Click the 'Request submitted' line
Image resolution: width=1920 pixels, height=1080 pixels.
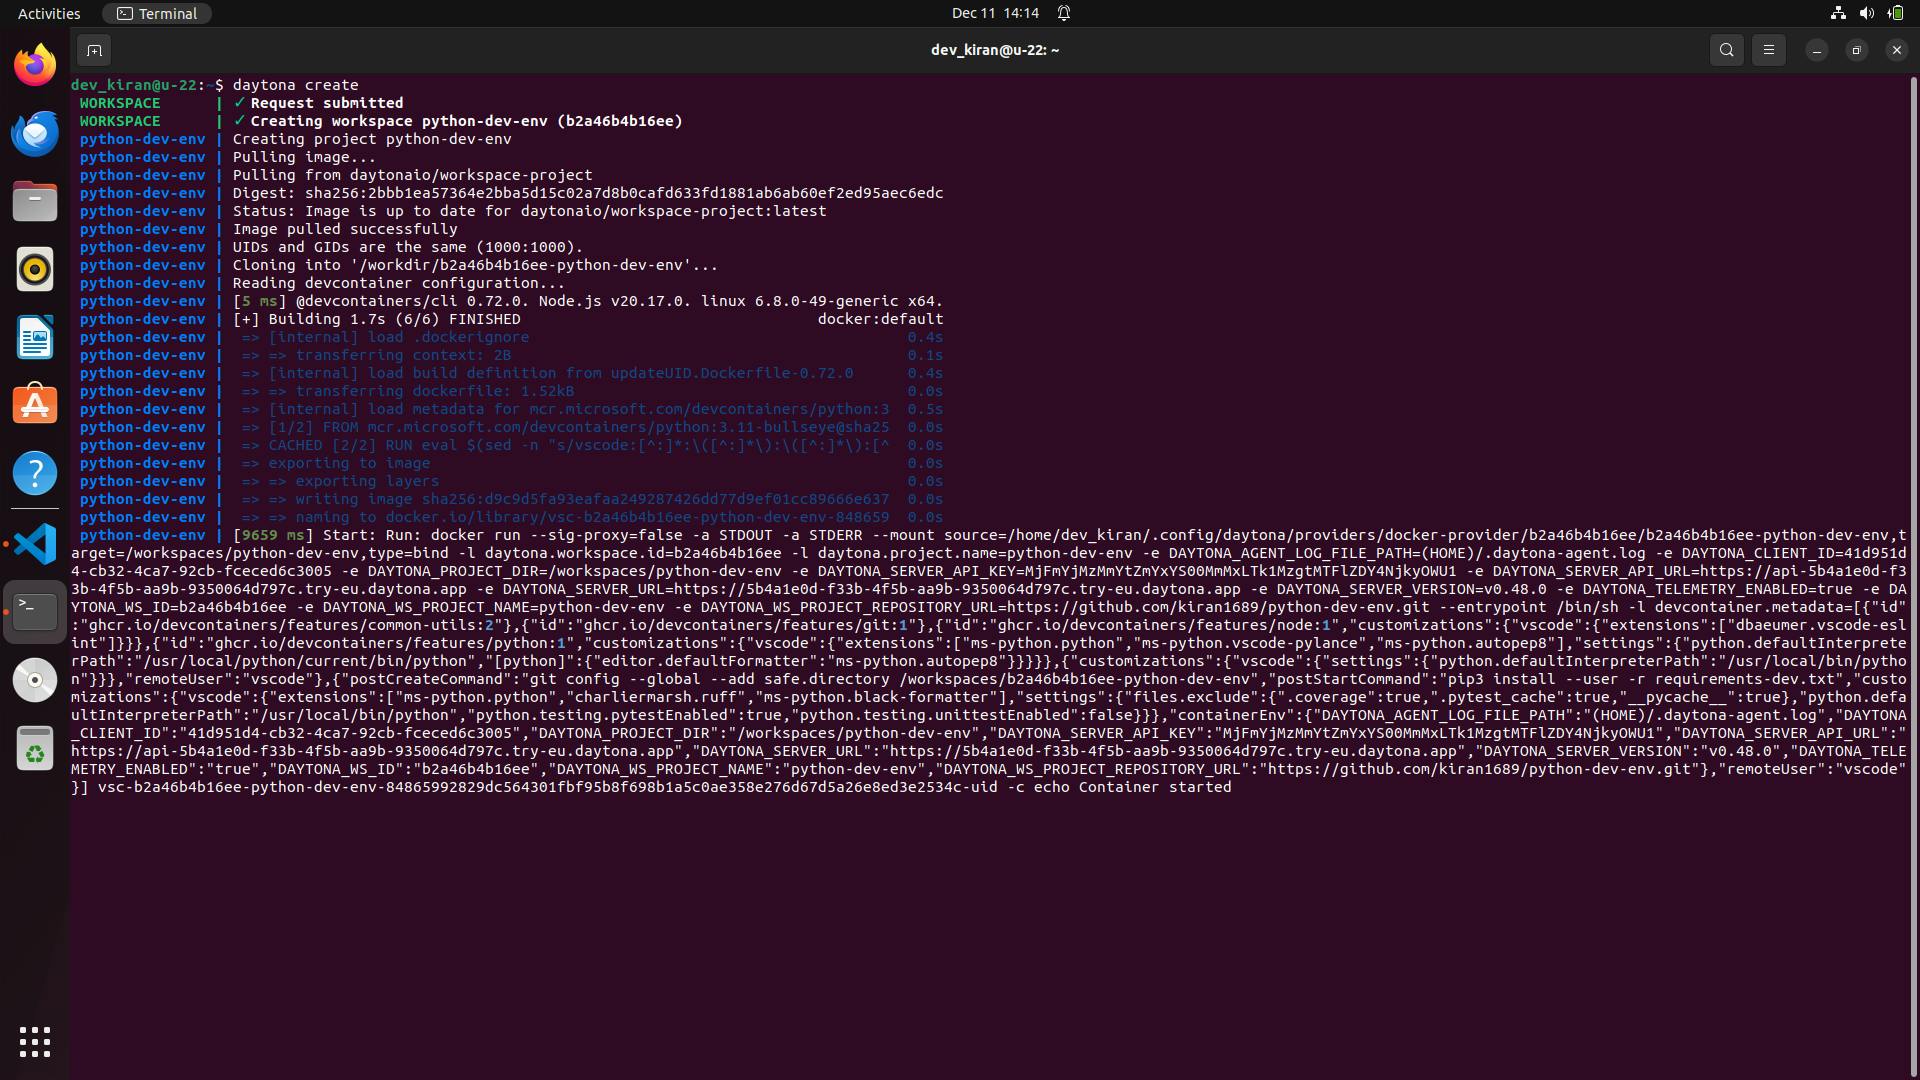[327, 103]
